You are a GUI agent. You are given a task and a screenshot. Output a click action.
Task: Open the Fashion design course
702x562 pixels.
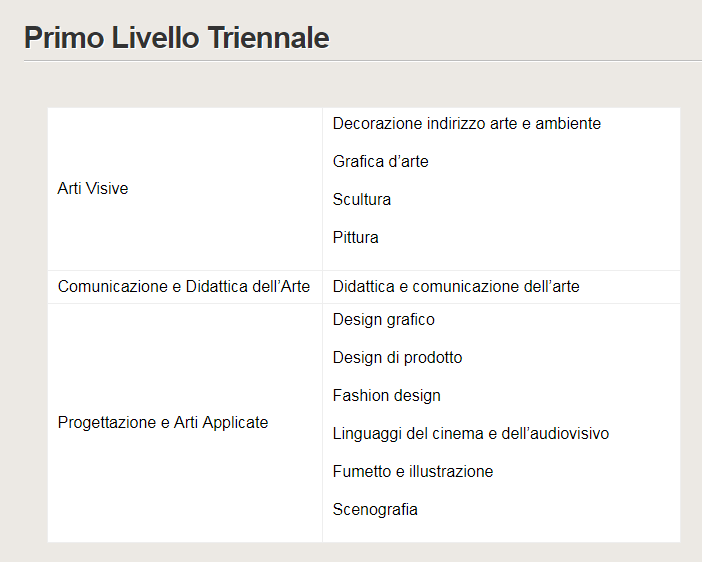tap(387, 396)
